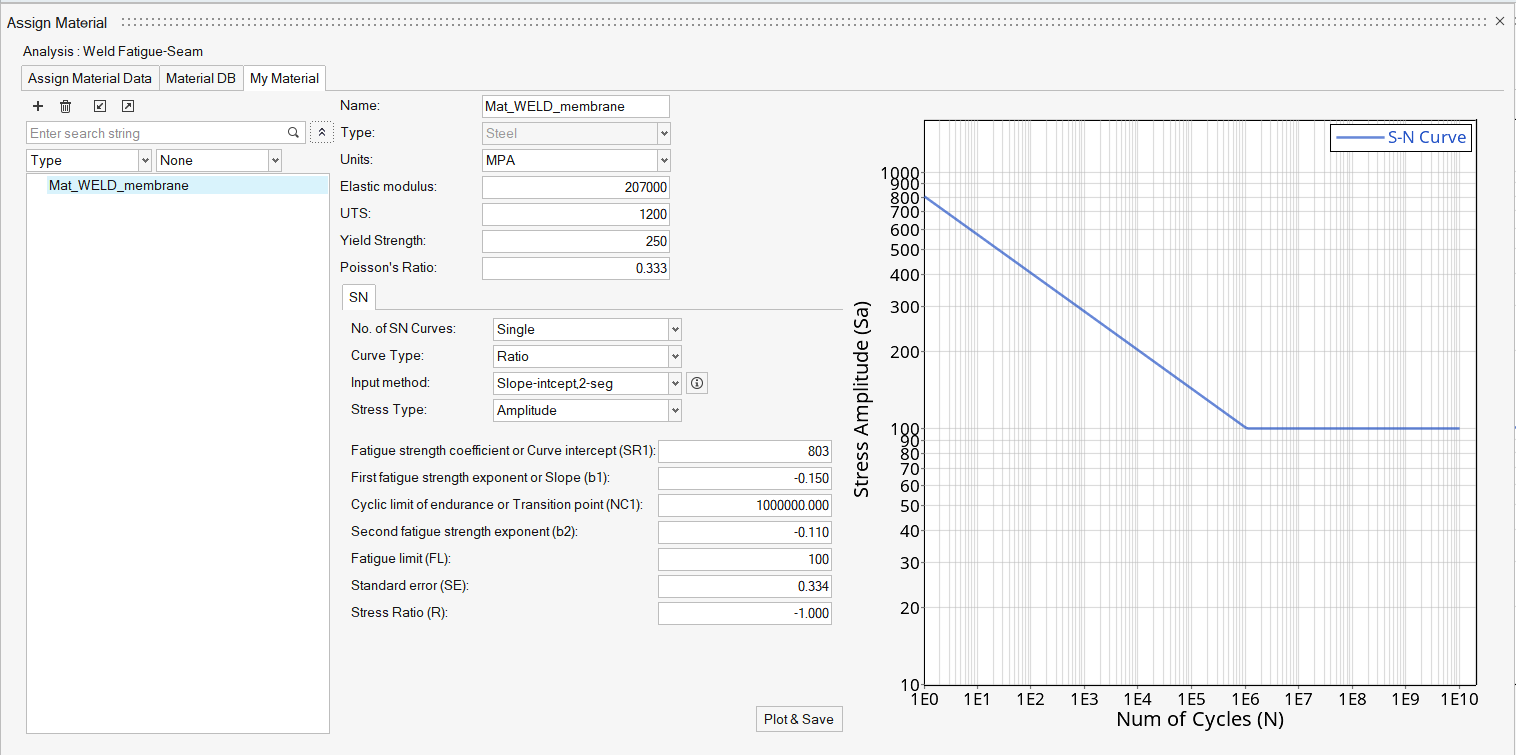Select the My Material tab
The height and width of the screenshot is (755, 1516).
pyautogui.click(x=284, y=78)
